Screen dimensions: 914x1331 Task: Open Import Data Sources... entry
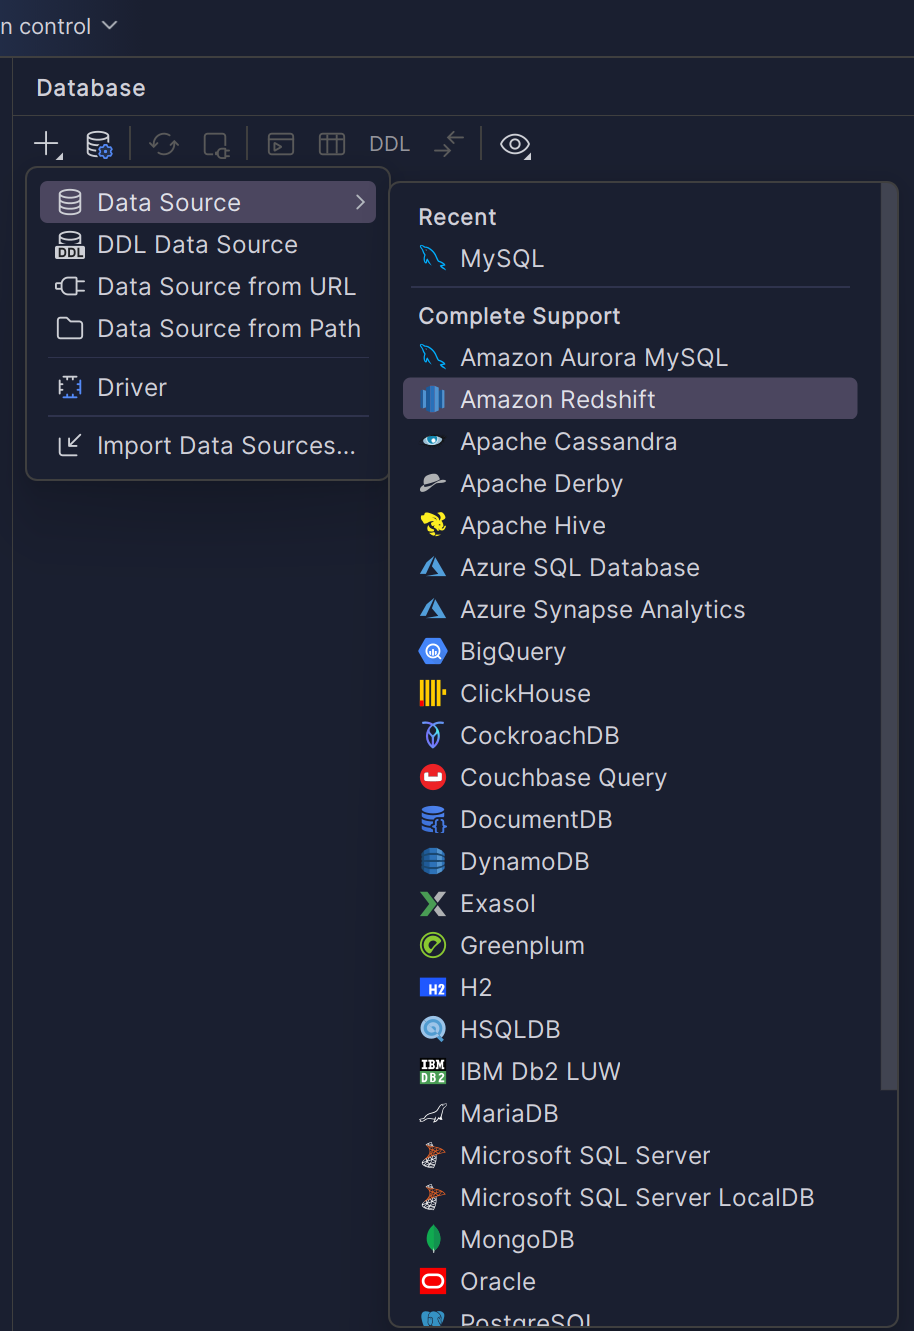click(x=208, y=445)
